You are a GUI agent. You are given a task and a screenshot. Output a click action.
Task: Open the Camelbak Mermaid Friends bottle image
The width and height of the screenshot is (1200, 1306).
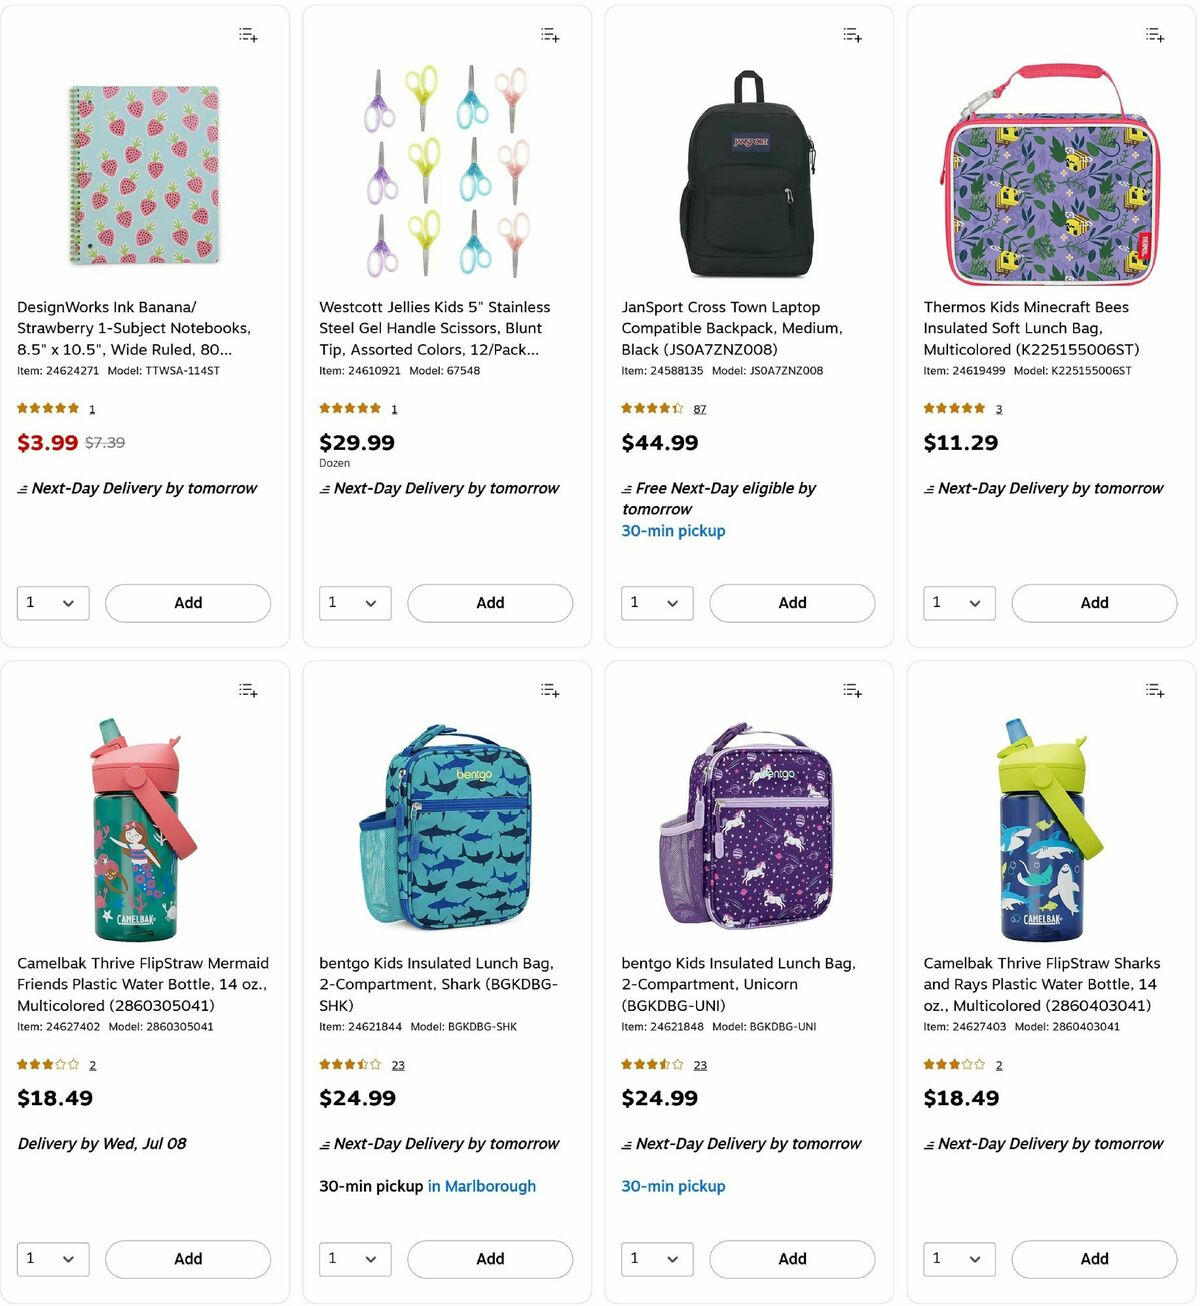click(x=144, y=829)
